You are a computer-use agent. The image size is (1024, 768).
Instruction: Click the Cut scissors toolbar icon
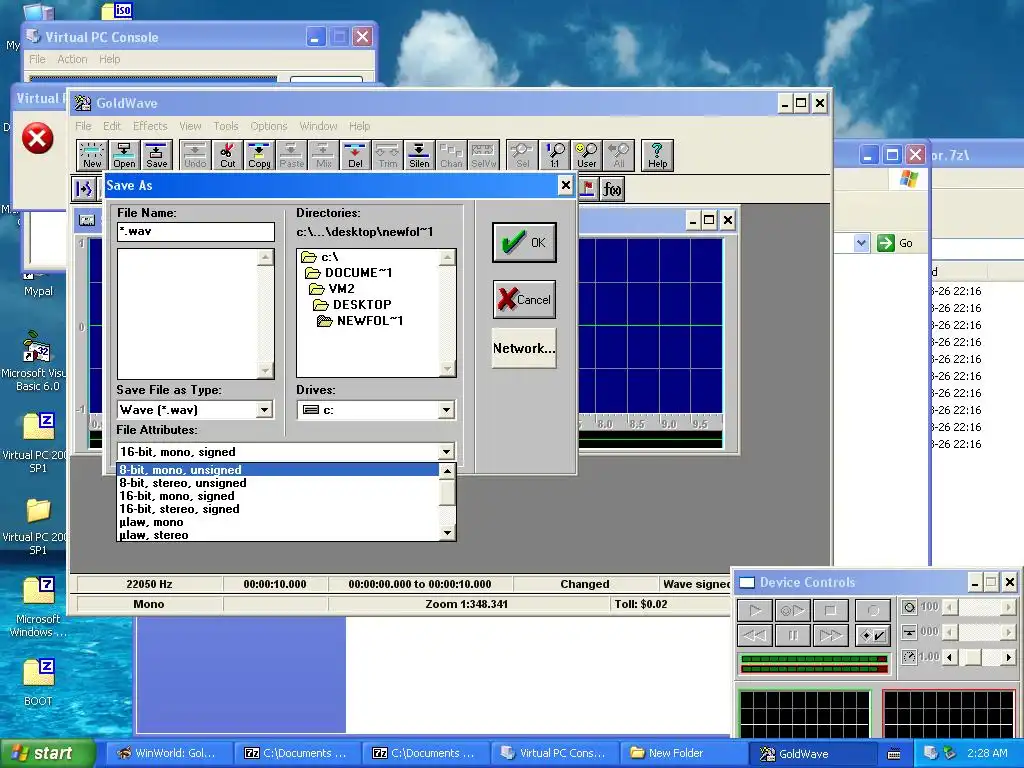click(x=227, y=155)
